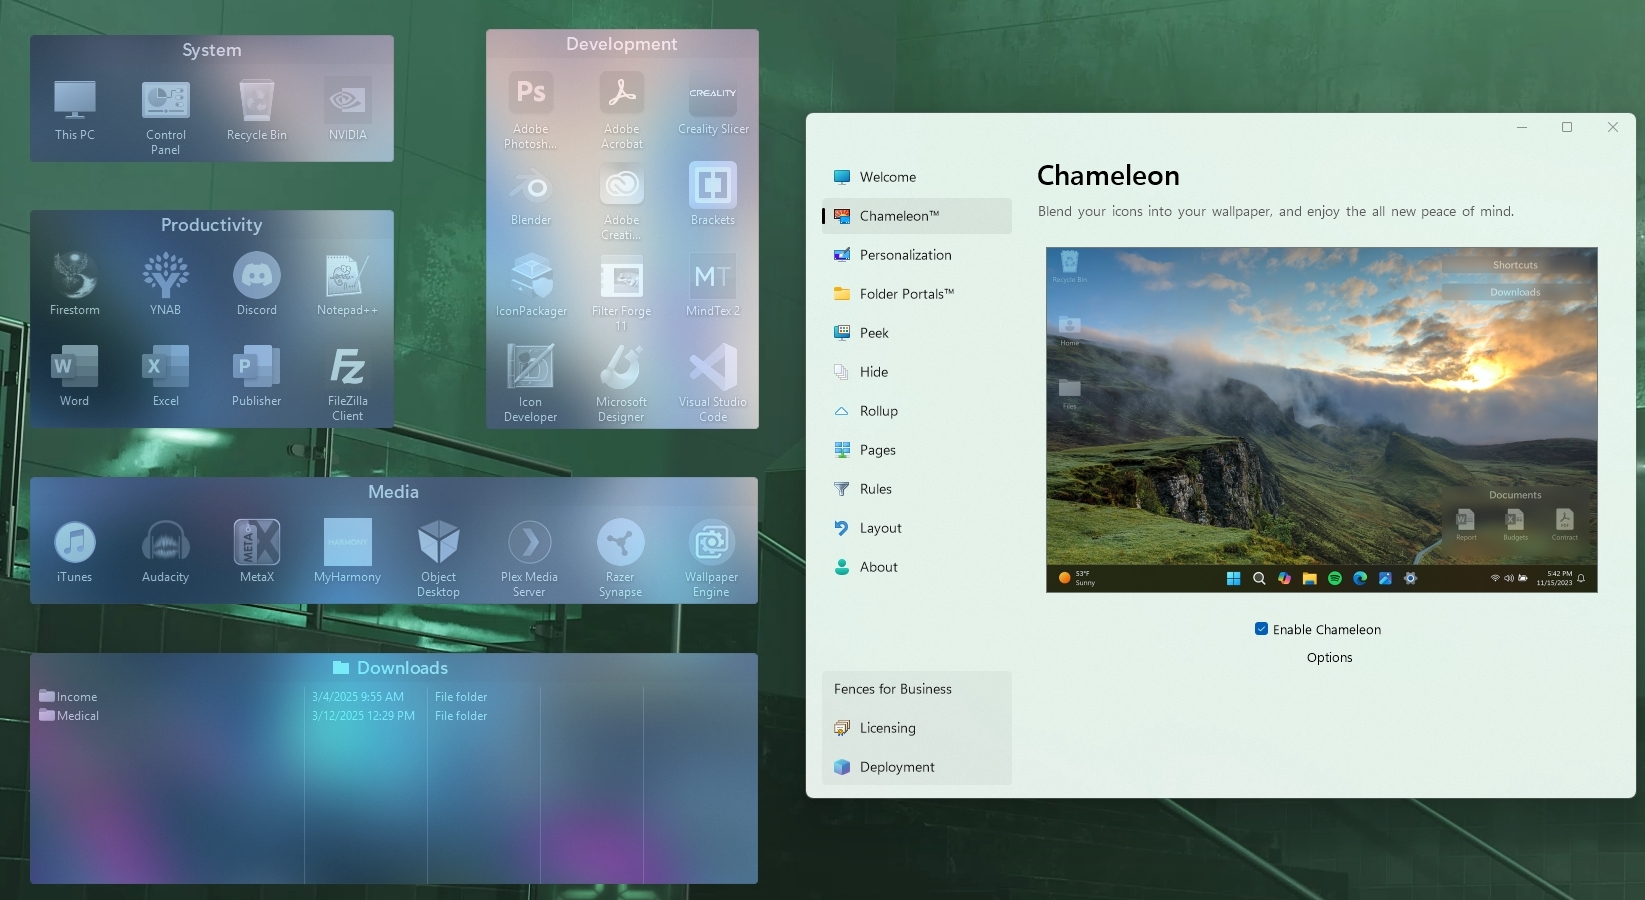Select the Income folder in Downloads
This screenshot has width=1645, height=900.
point(68,697)
